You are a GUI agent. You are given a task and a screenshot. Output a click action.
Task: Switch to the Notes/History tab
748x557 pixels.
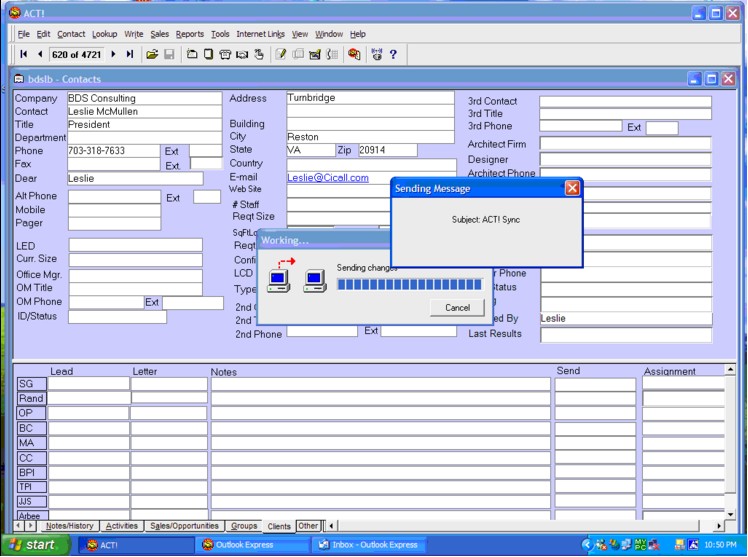point(69,526)
